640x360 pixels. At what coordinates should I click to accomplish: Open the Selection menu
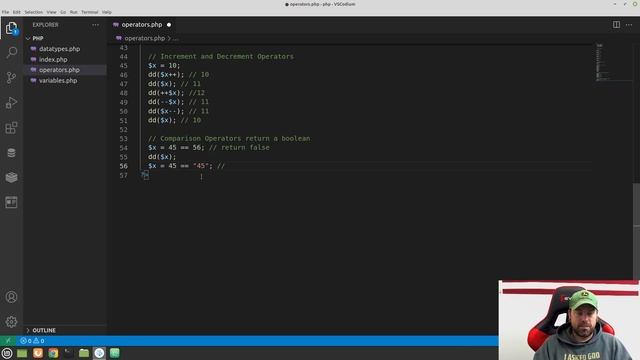(x=33, y=12)
